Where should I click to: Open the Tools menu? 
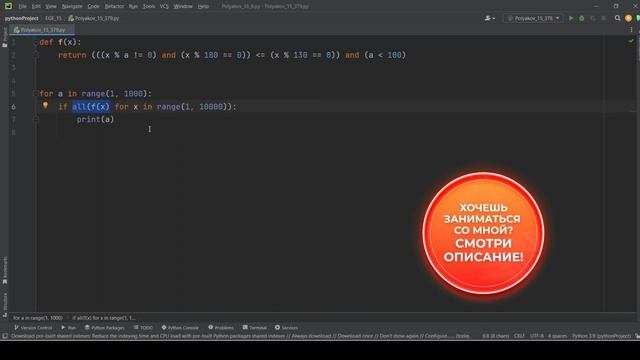(149, 6)
